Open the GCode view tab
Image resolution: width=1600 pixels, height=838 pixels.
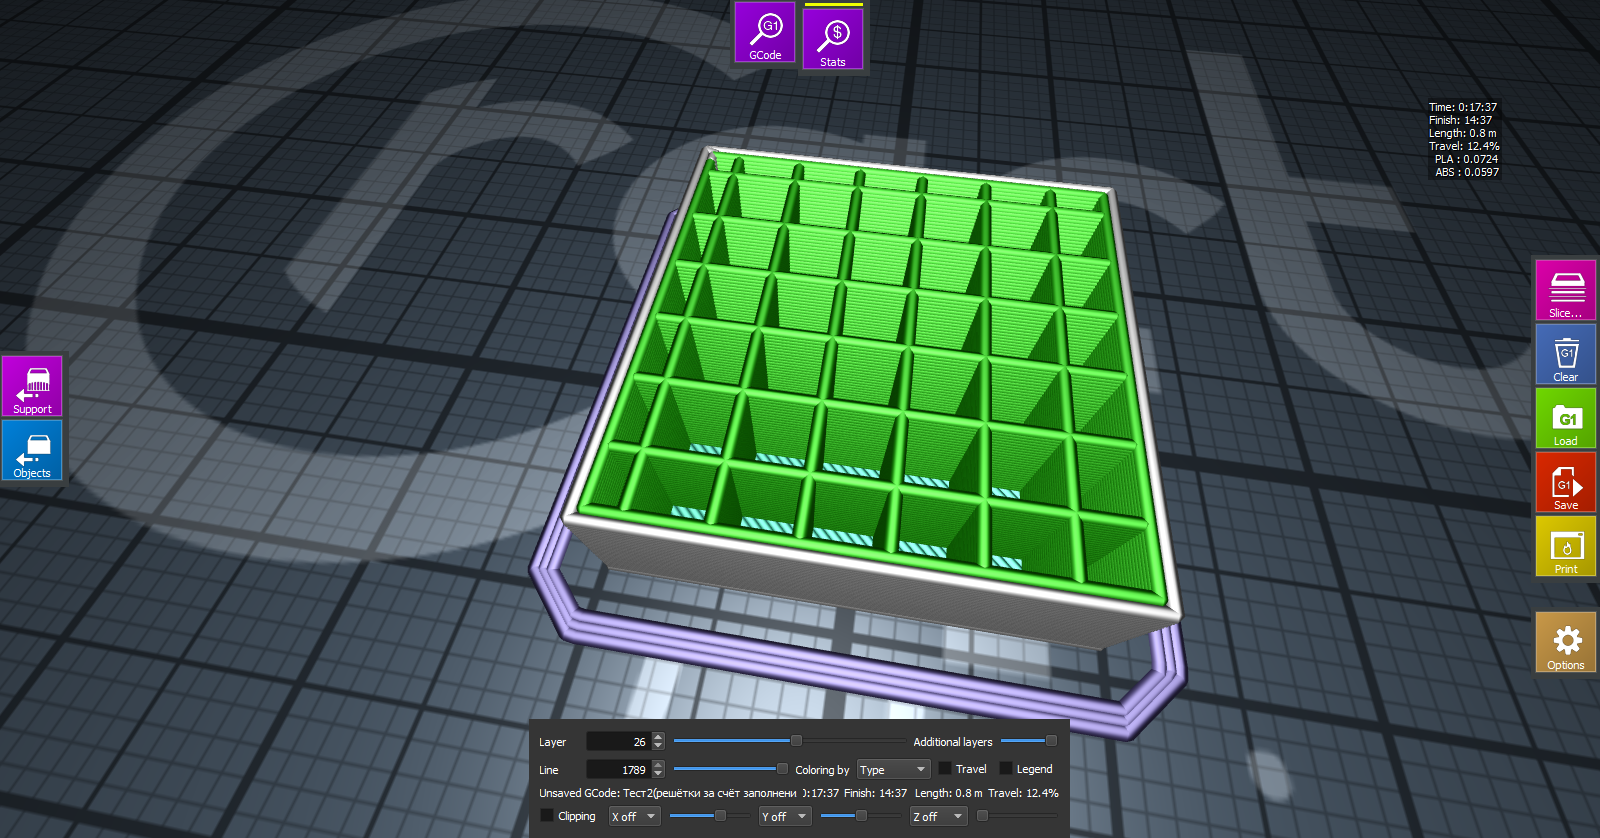(x=765, y=33)
